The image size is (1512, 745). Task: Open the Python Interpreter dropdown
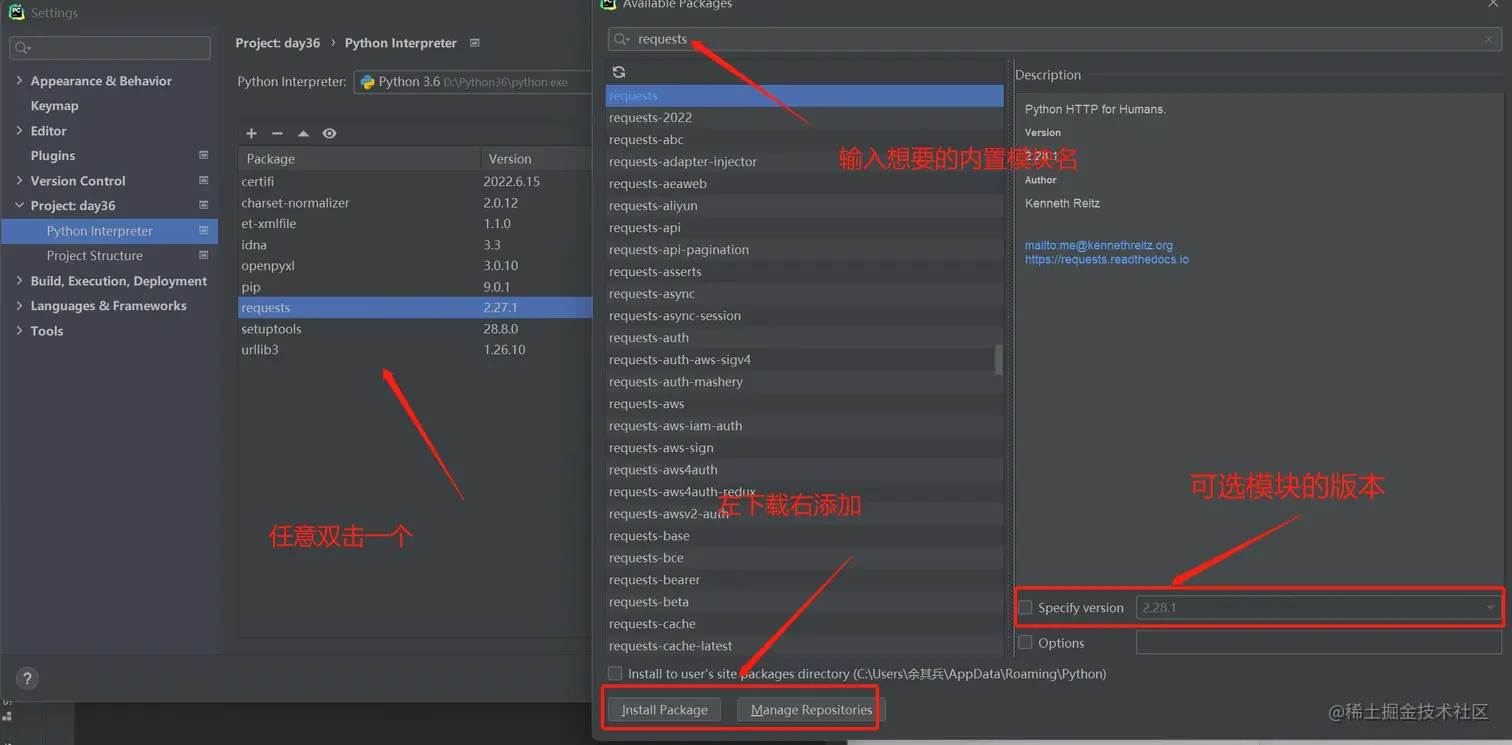coord(473,82)
